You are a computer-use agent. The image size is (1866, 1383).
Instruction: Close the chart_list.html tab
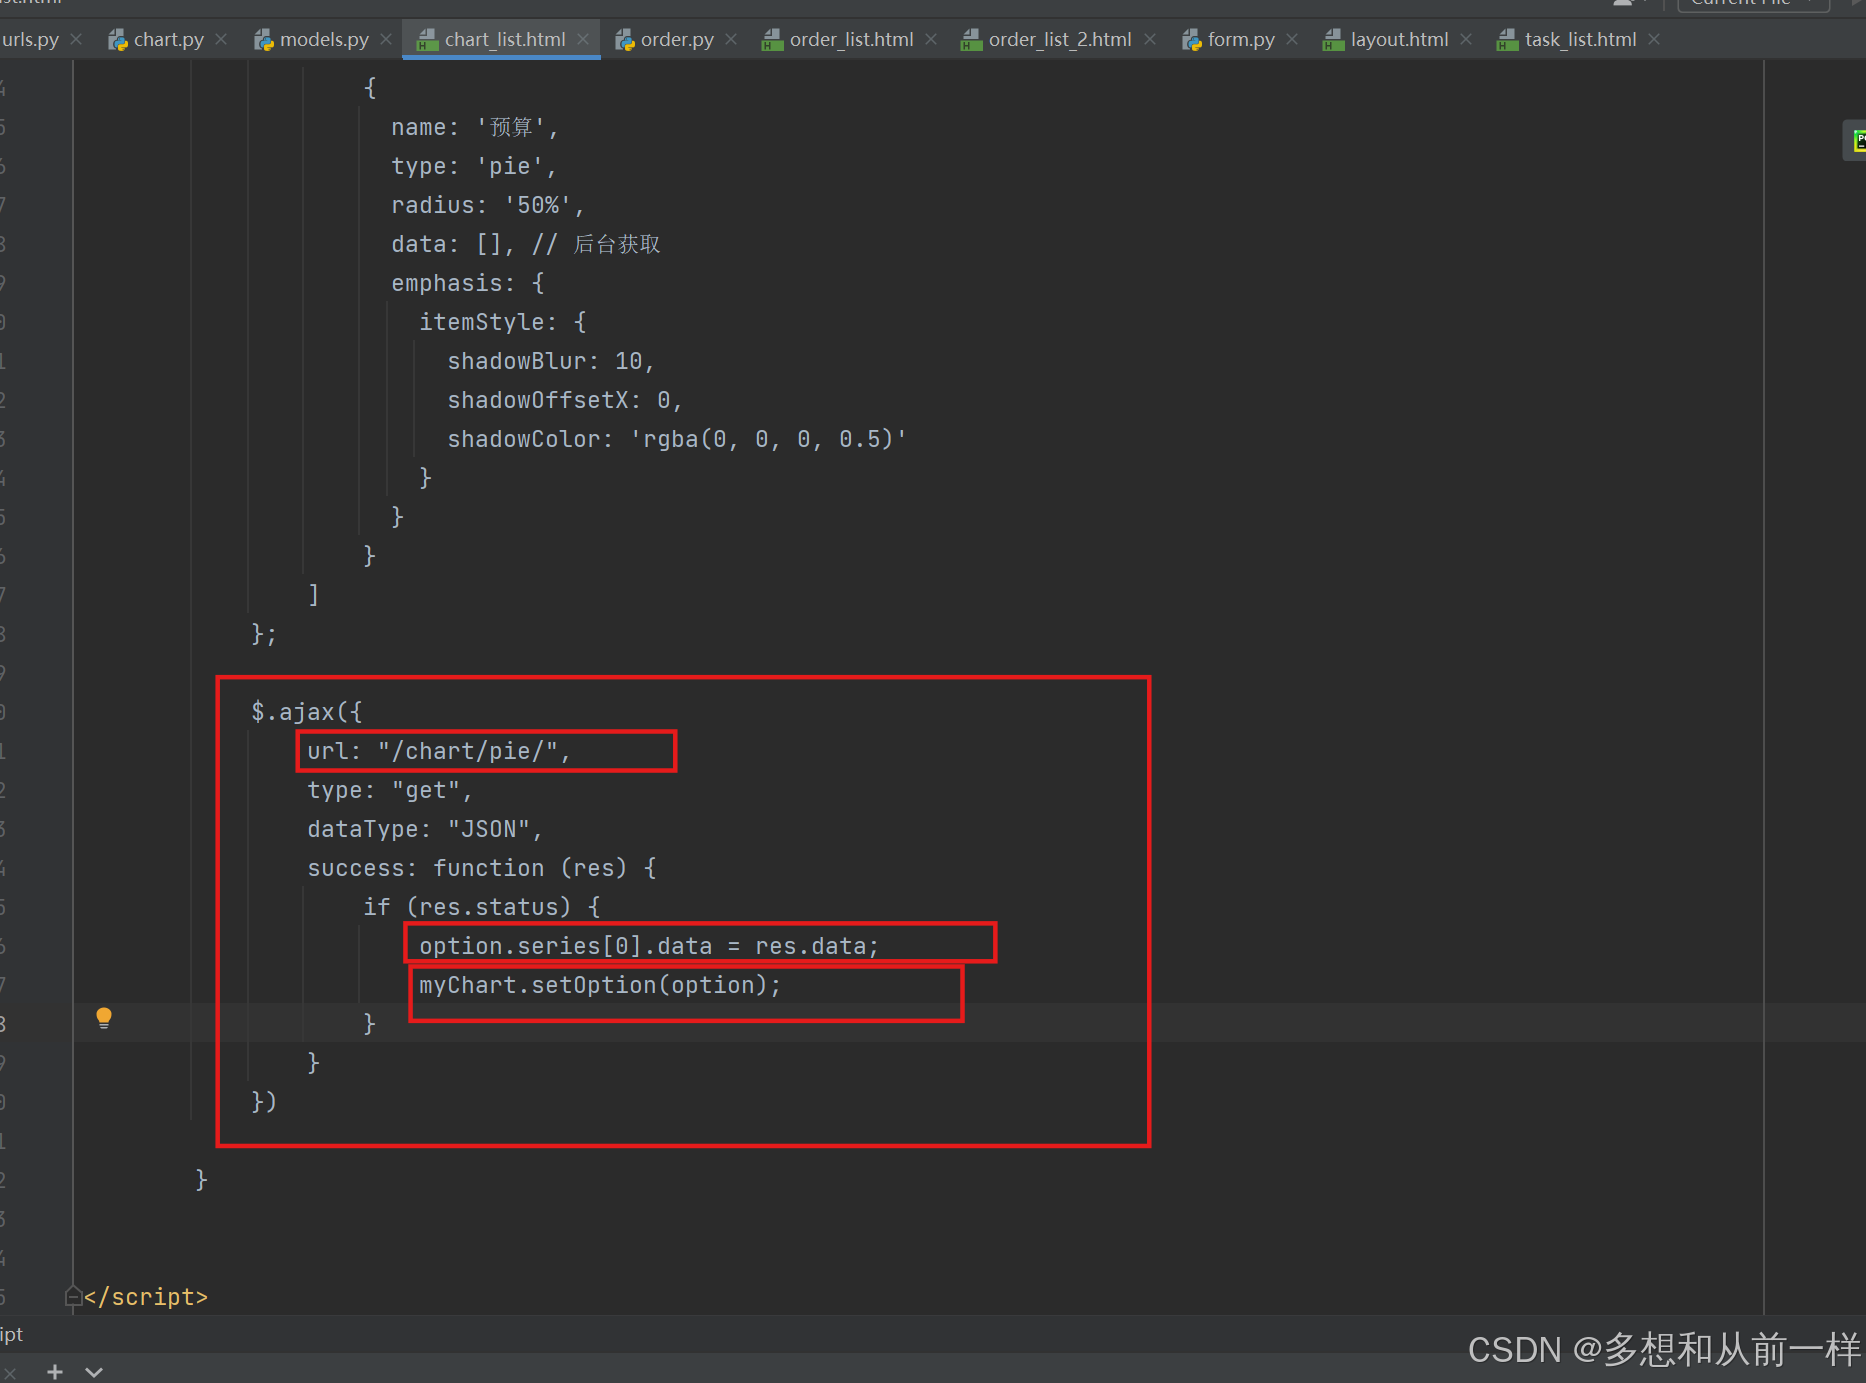(x=583, y=39)
